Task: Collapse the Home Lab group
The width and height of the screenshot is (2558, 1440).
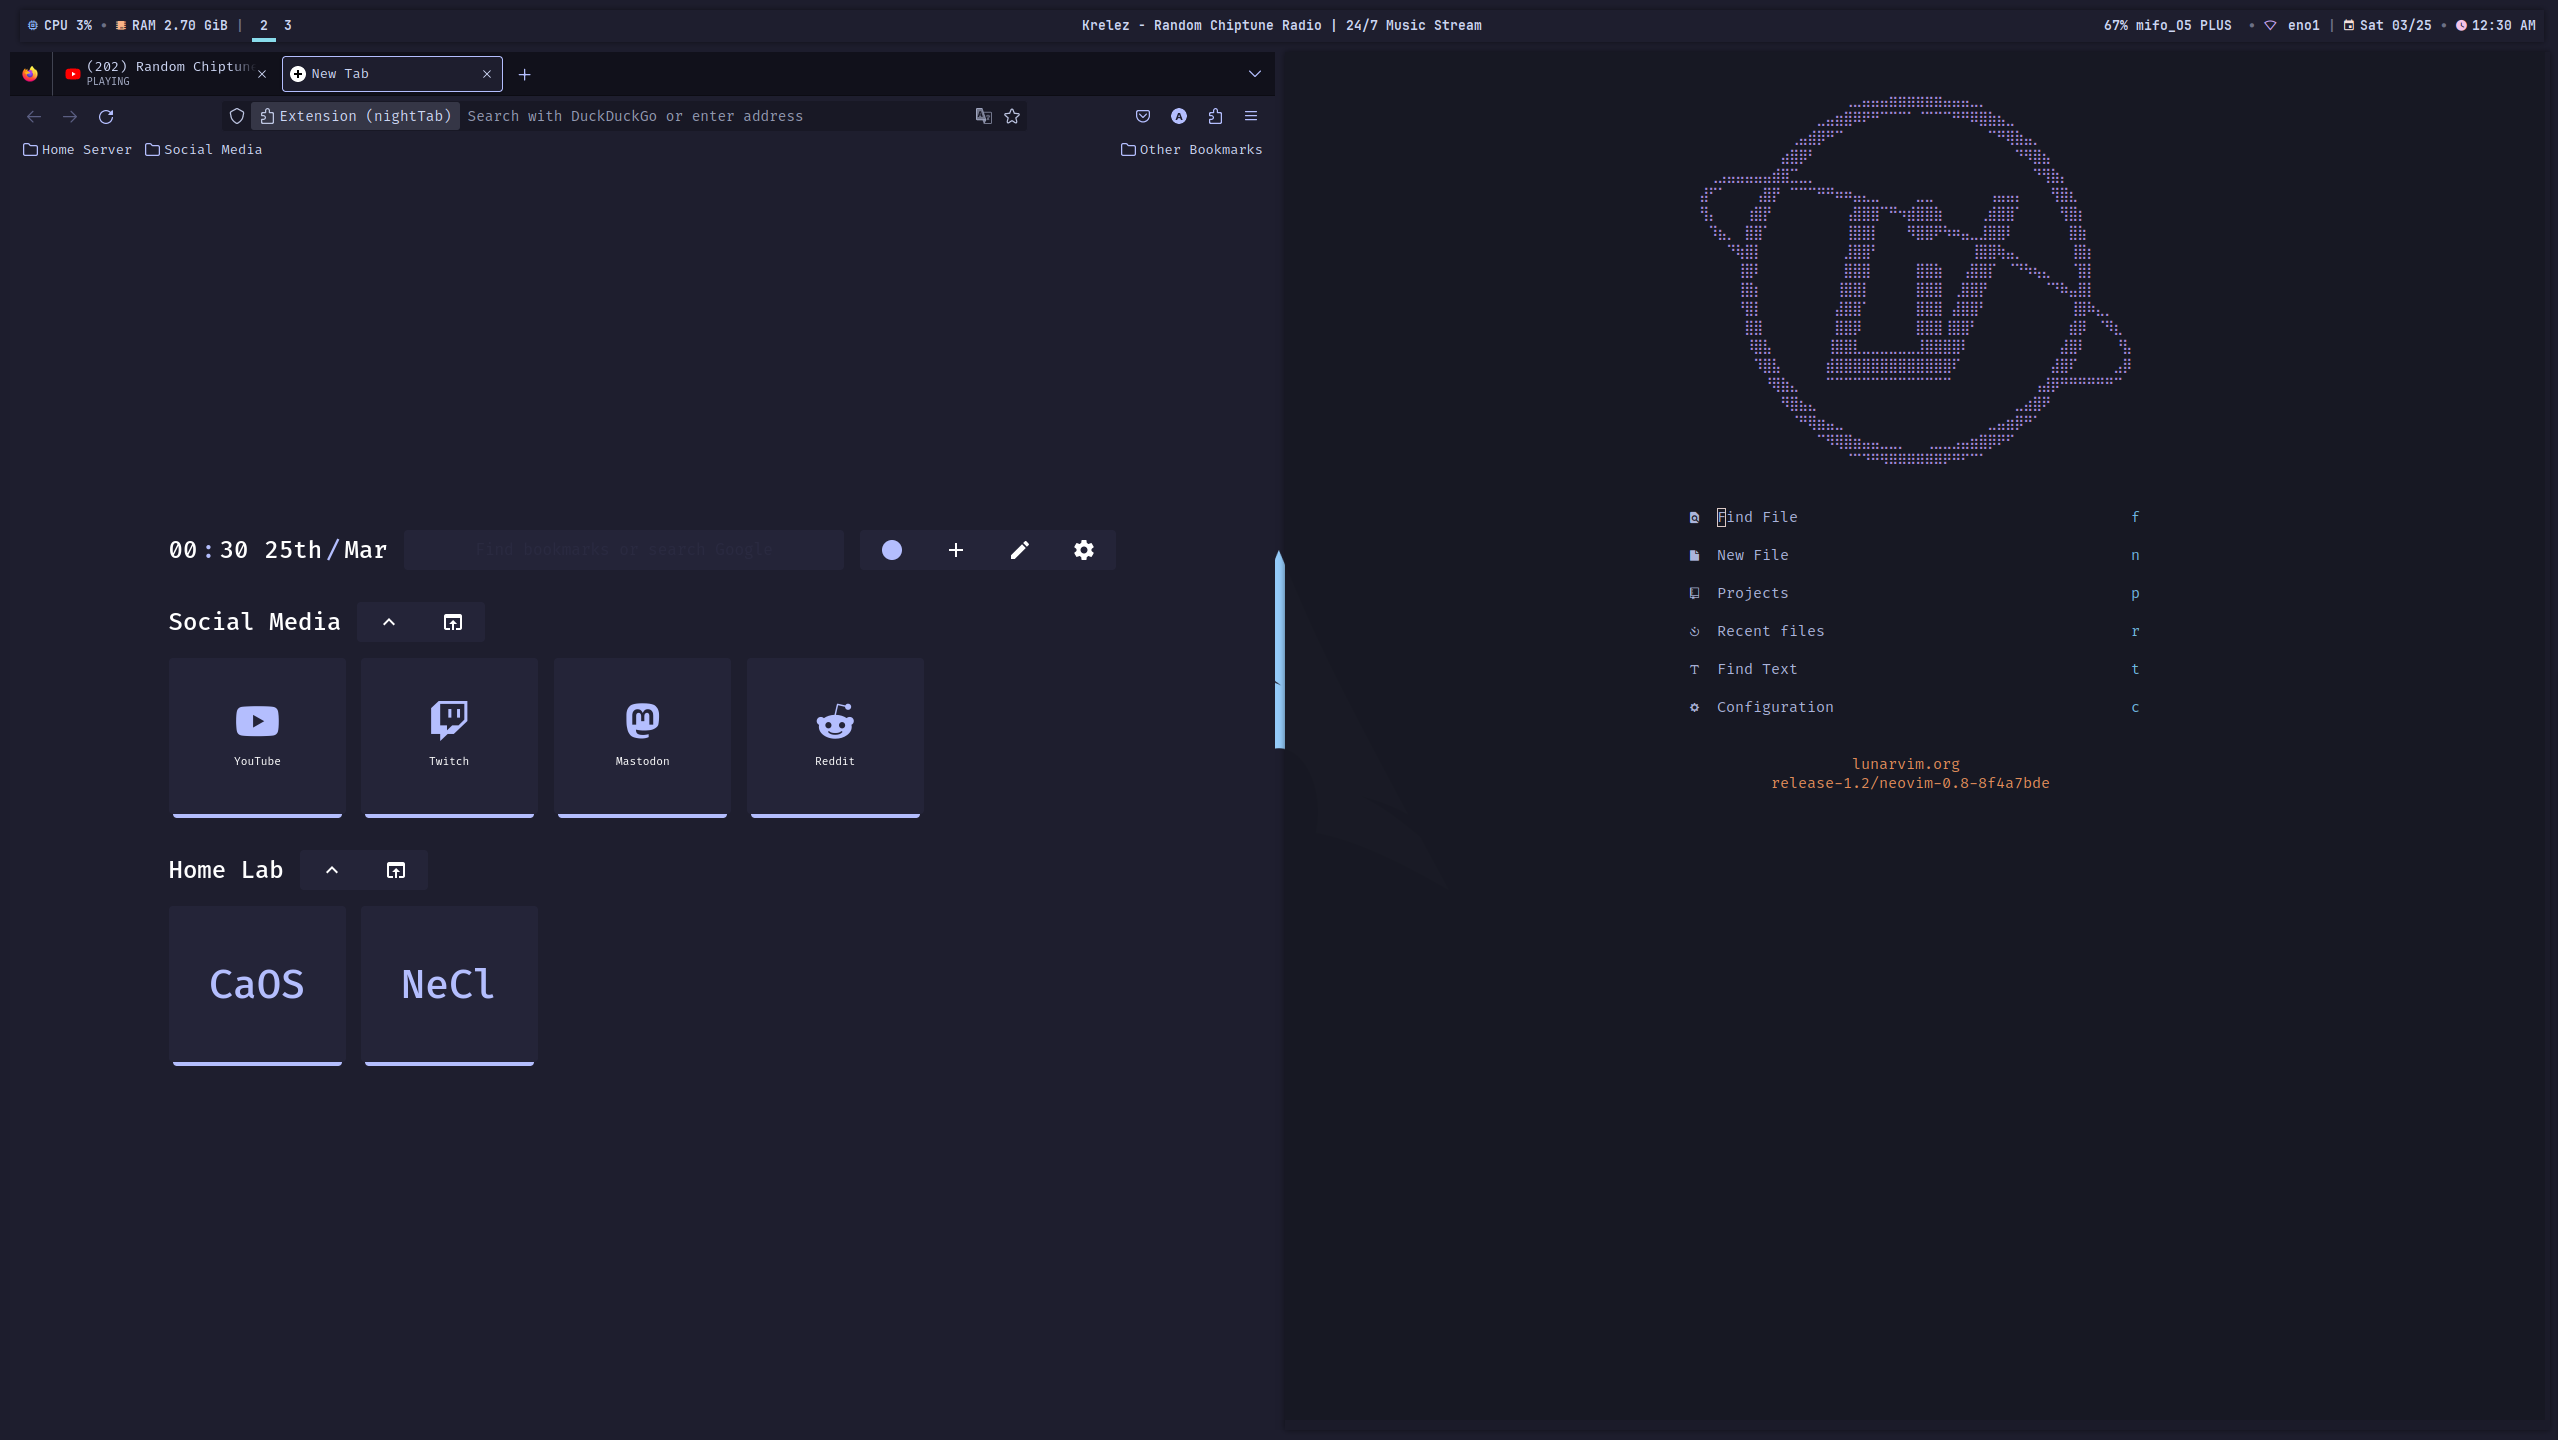Action: pyautogui.click(x=330, y=869)
